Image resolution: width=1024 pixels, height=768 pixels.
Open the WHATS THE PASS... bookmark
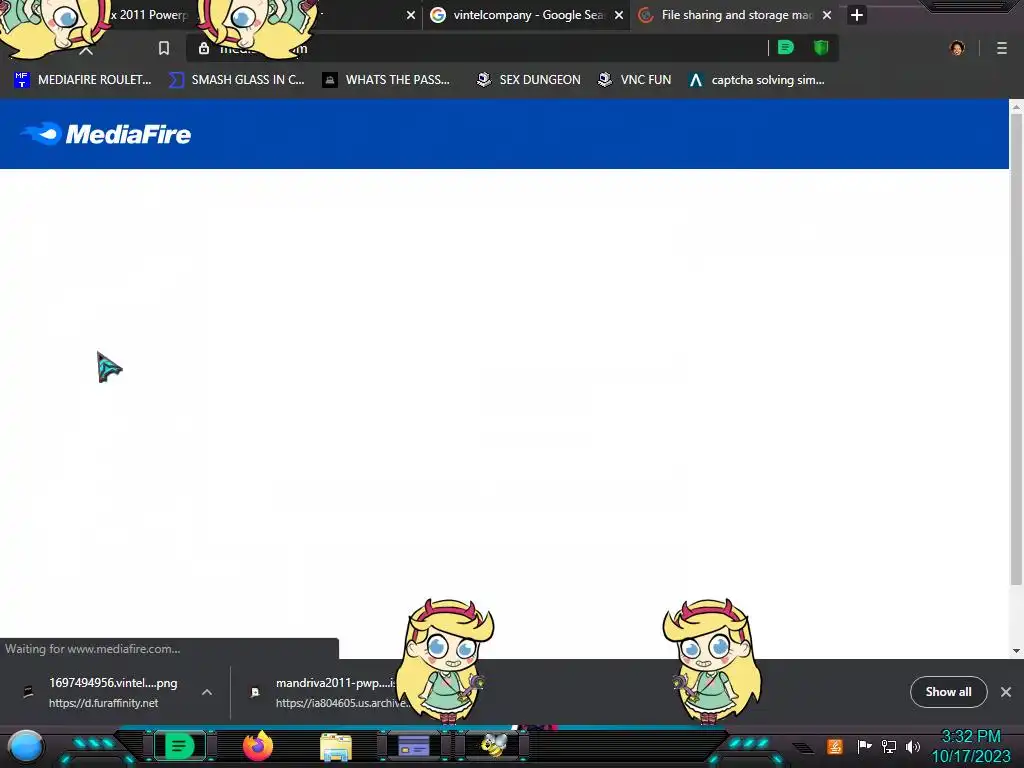pyautogui.click(x=386, y=80)
